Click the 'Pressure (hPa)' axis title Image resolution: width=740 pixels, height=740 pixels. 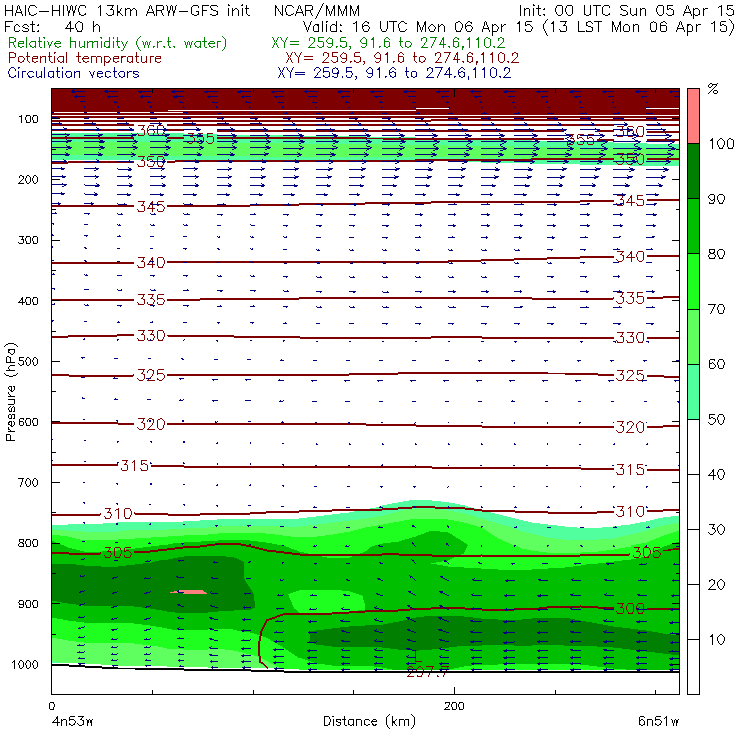pyautogui.click(x=10, y=392)
